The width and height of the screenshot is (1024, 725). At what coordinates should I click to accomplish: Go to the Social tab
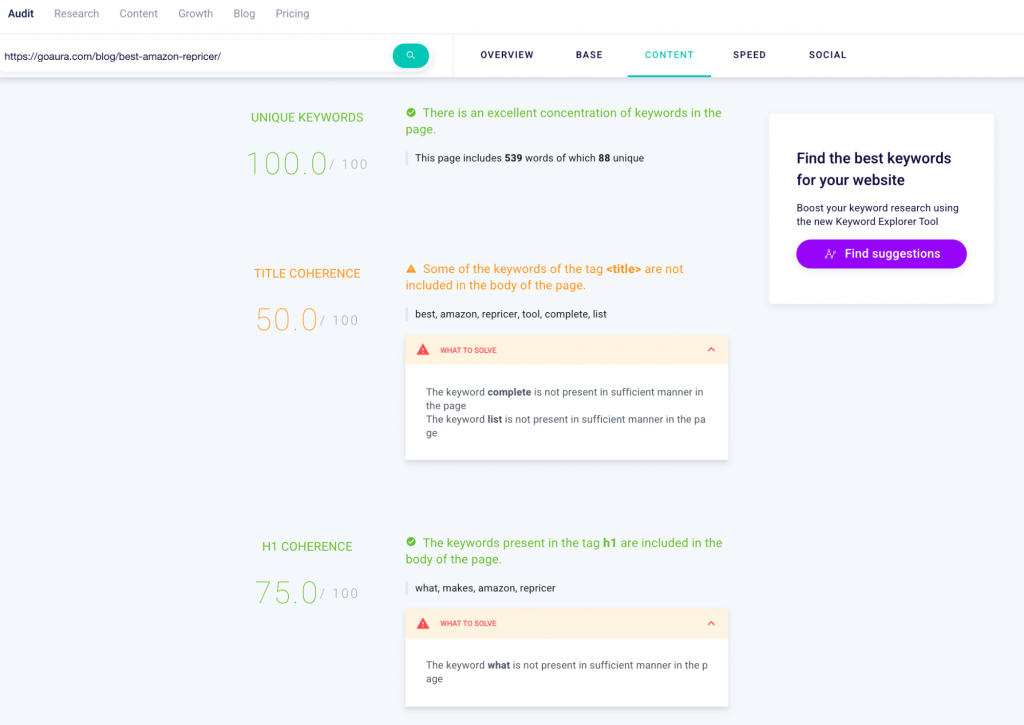coord(827,55)
